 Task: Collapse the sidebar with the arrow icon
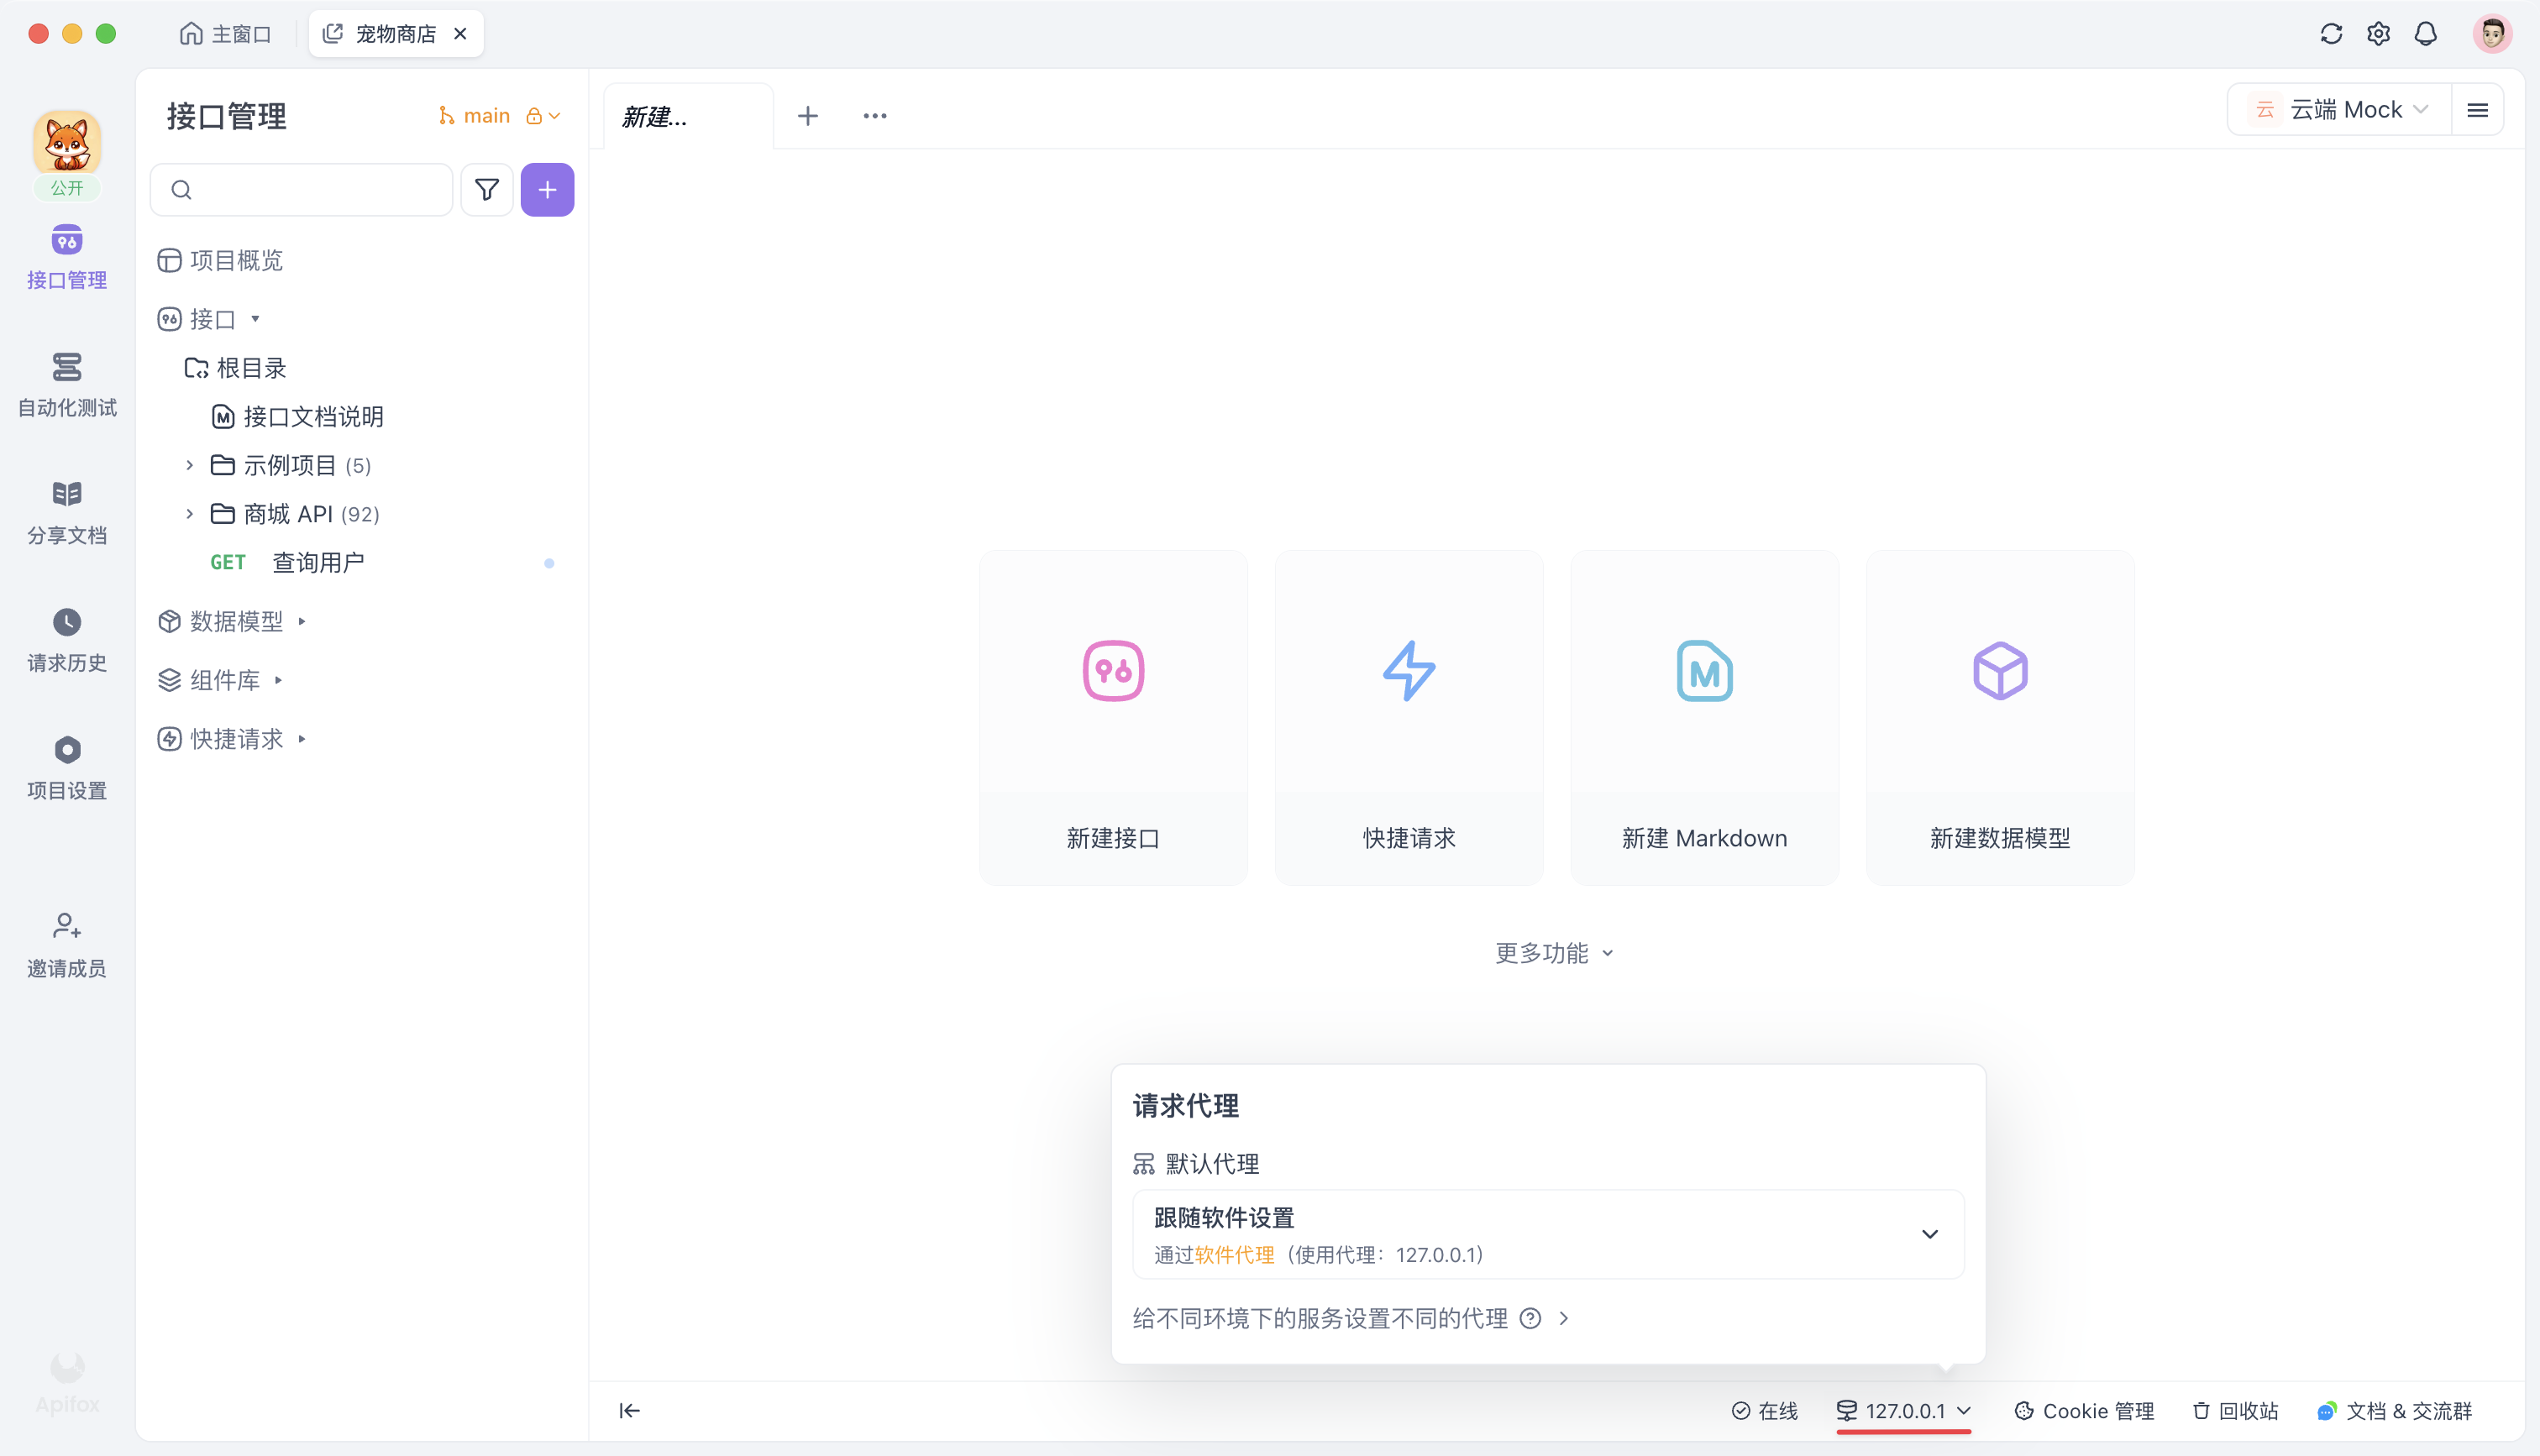coord(629,1411)
